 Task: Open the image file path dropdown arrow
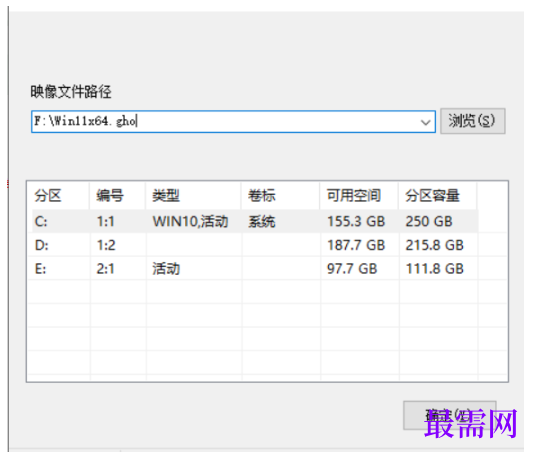(425, 122)
